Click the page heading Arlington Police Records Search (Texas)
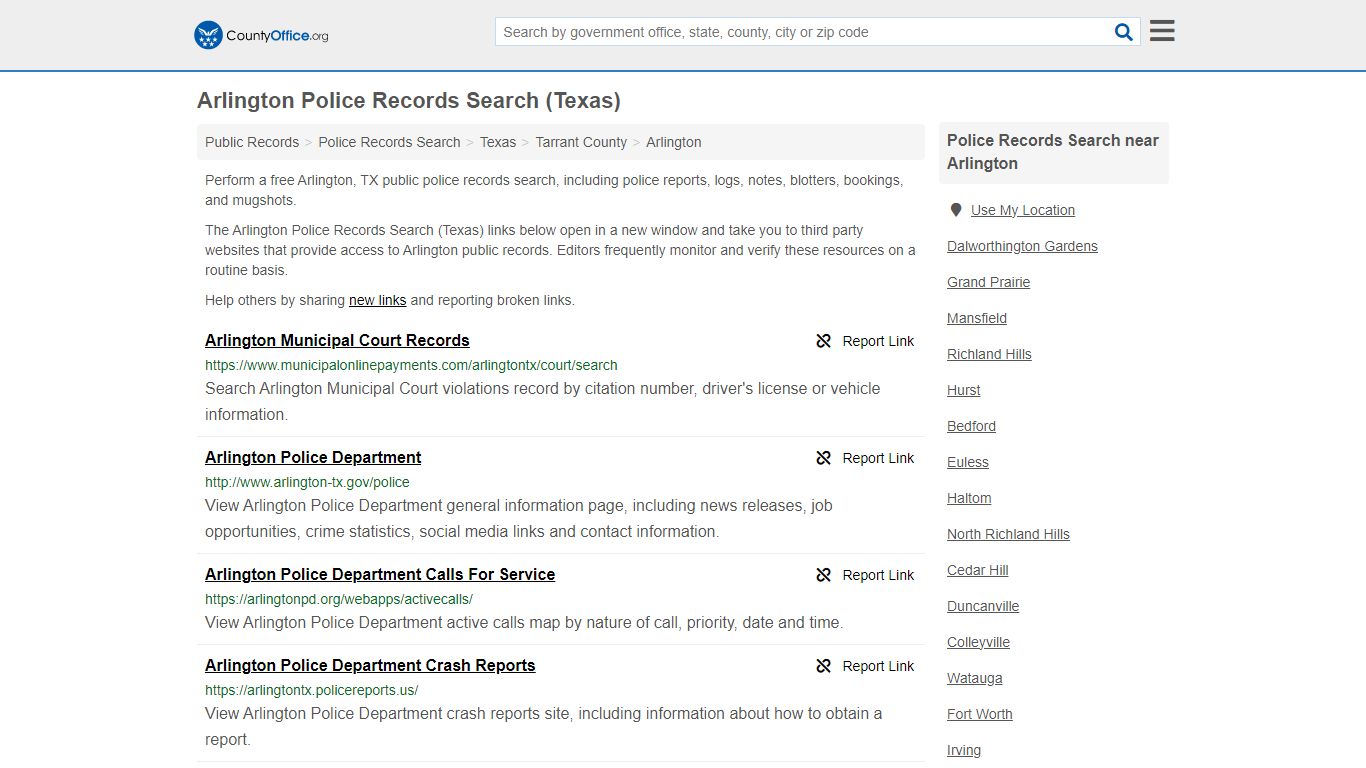Image resolution: width=1366 pixels, height=768 pixels. click(x=409, y=100)
